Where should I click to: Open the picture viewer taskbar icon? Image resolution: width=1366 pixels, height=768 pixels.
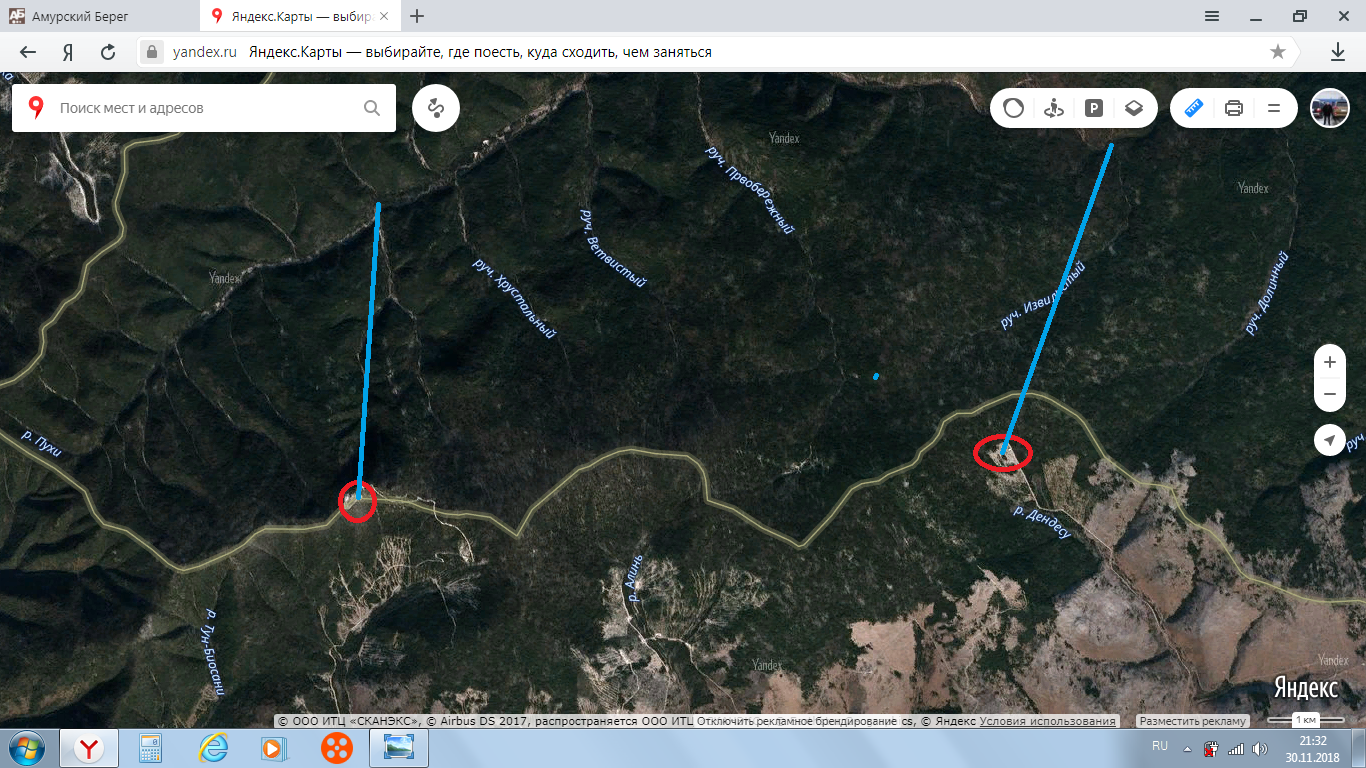(399, 748)
